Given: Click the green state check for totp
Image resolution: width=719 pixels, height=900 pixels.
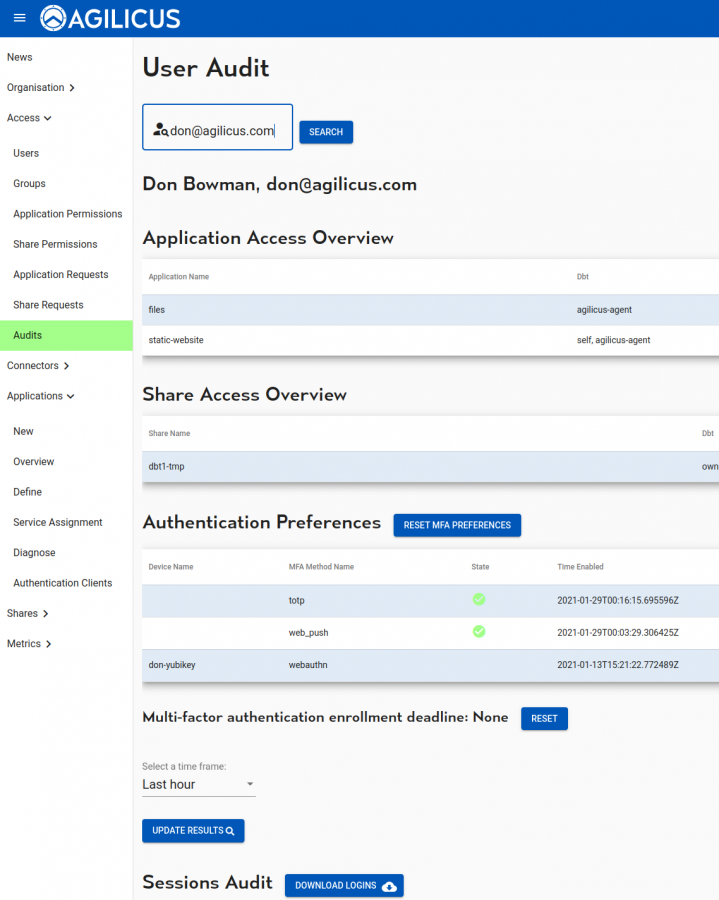Looking at the screenshot, I should (479, 599).
